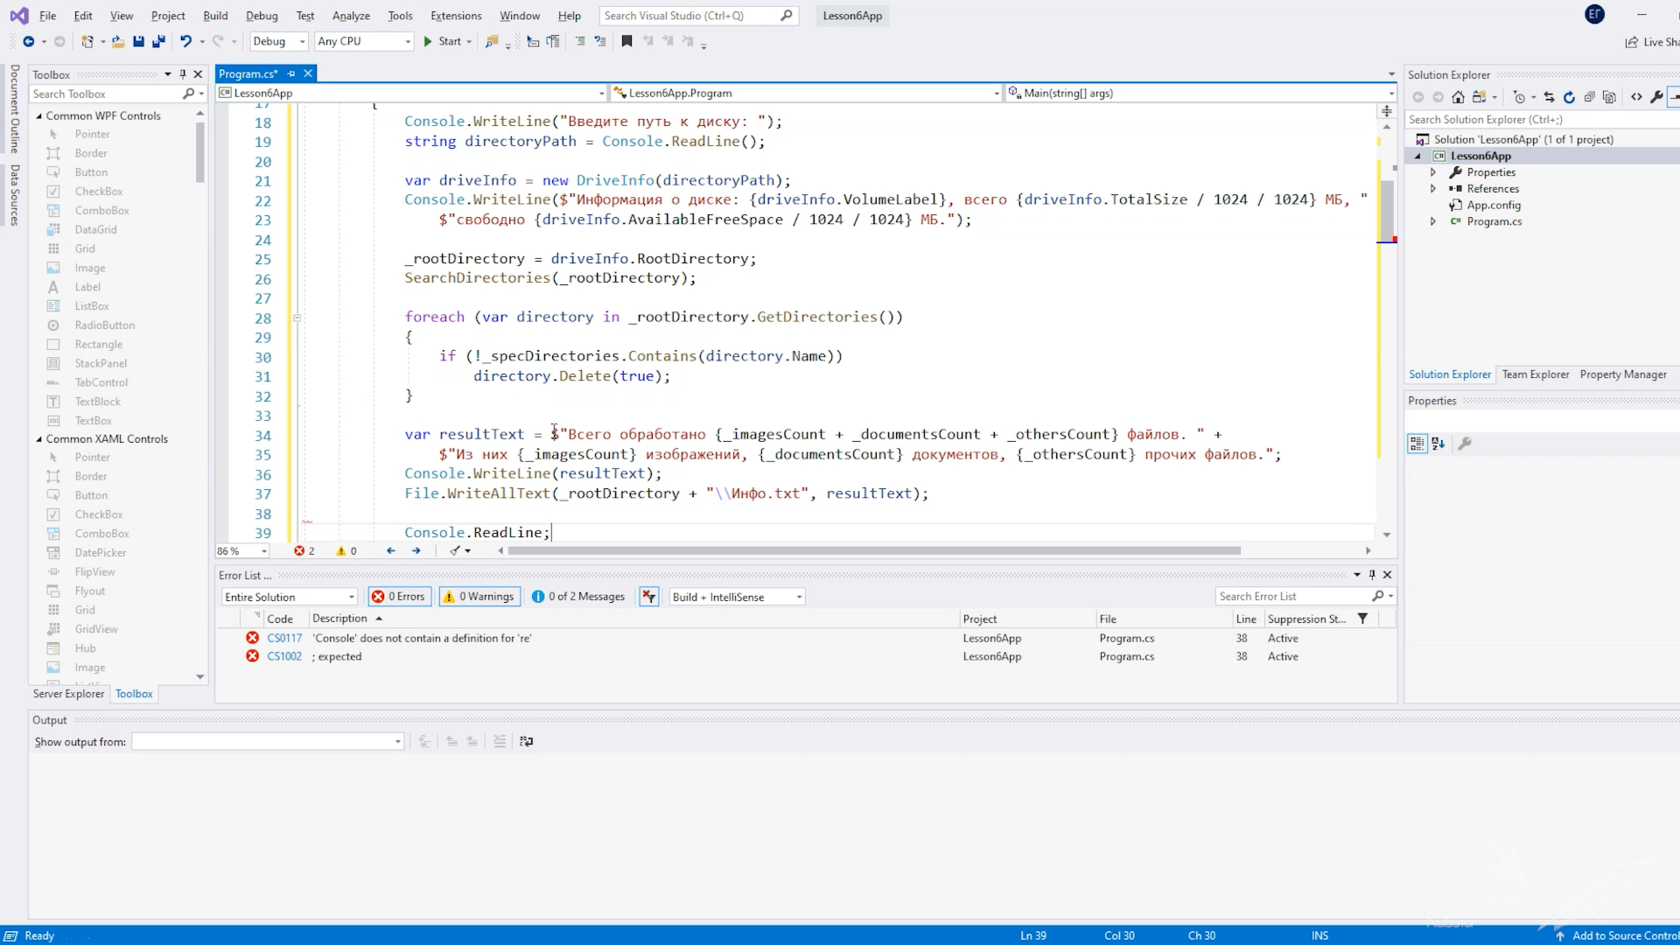The height and width of the screenshot is (945, 1680).
Task: Open the CS0117 error code link
Action: click(284, 638)
